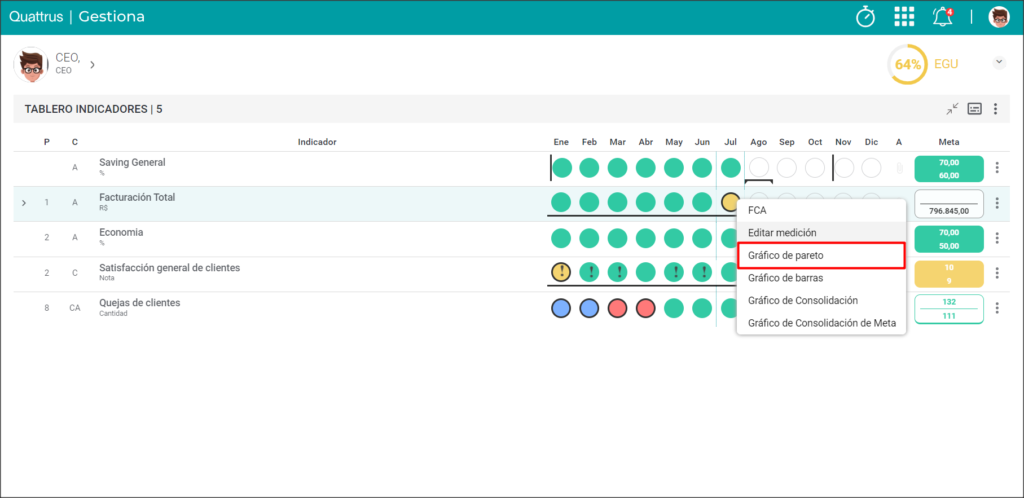Open Satisfacción general row options menu
This screenshot has width=1024, height=498.
(x=997, y=273)
